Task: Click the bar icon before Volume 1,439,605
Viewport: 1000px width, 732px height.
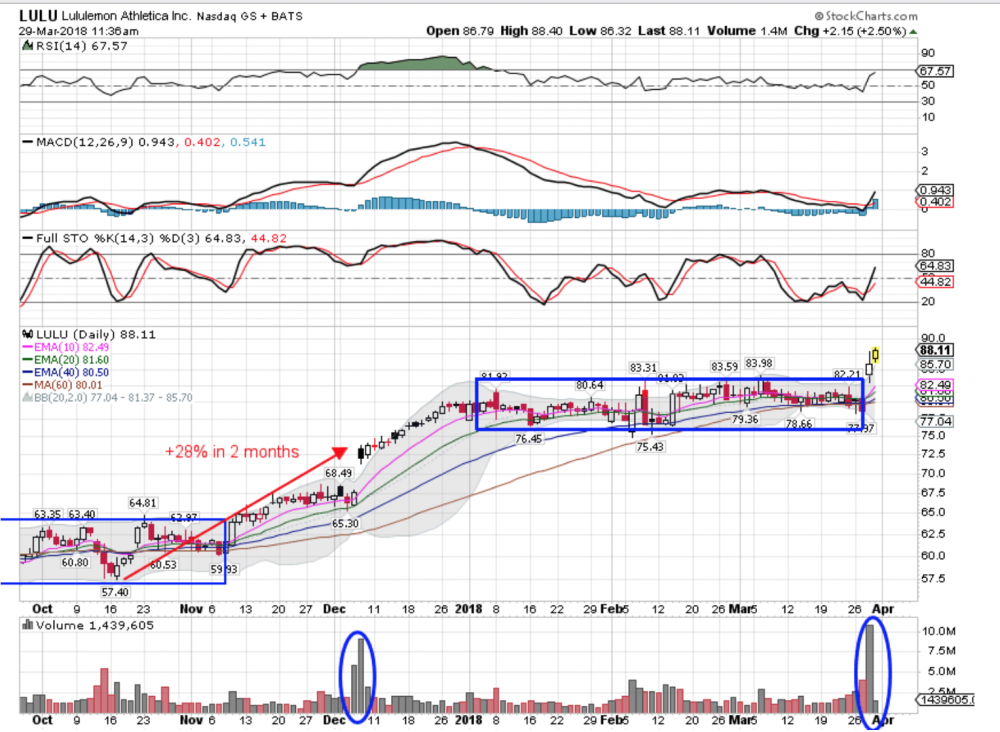Action: point(27,625)
